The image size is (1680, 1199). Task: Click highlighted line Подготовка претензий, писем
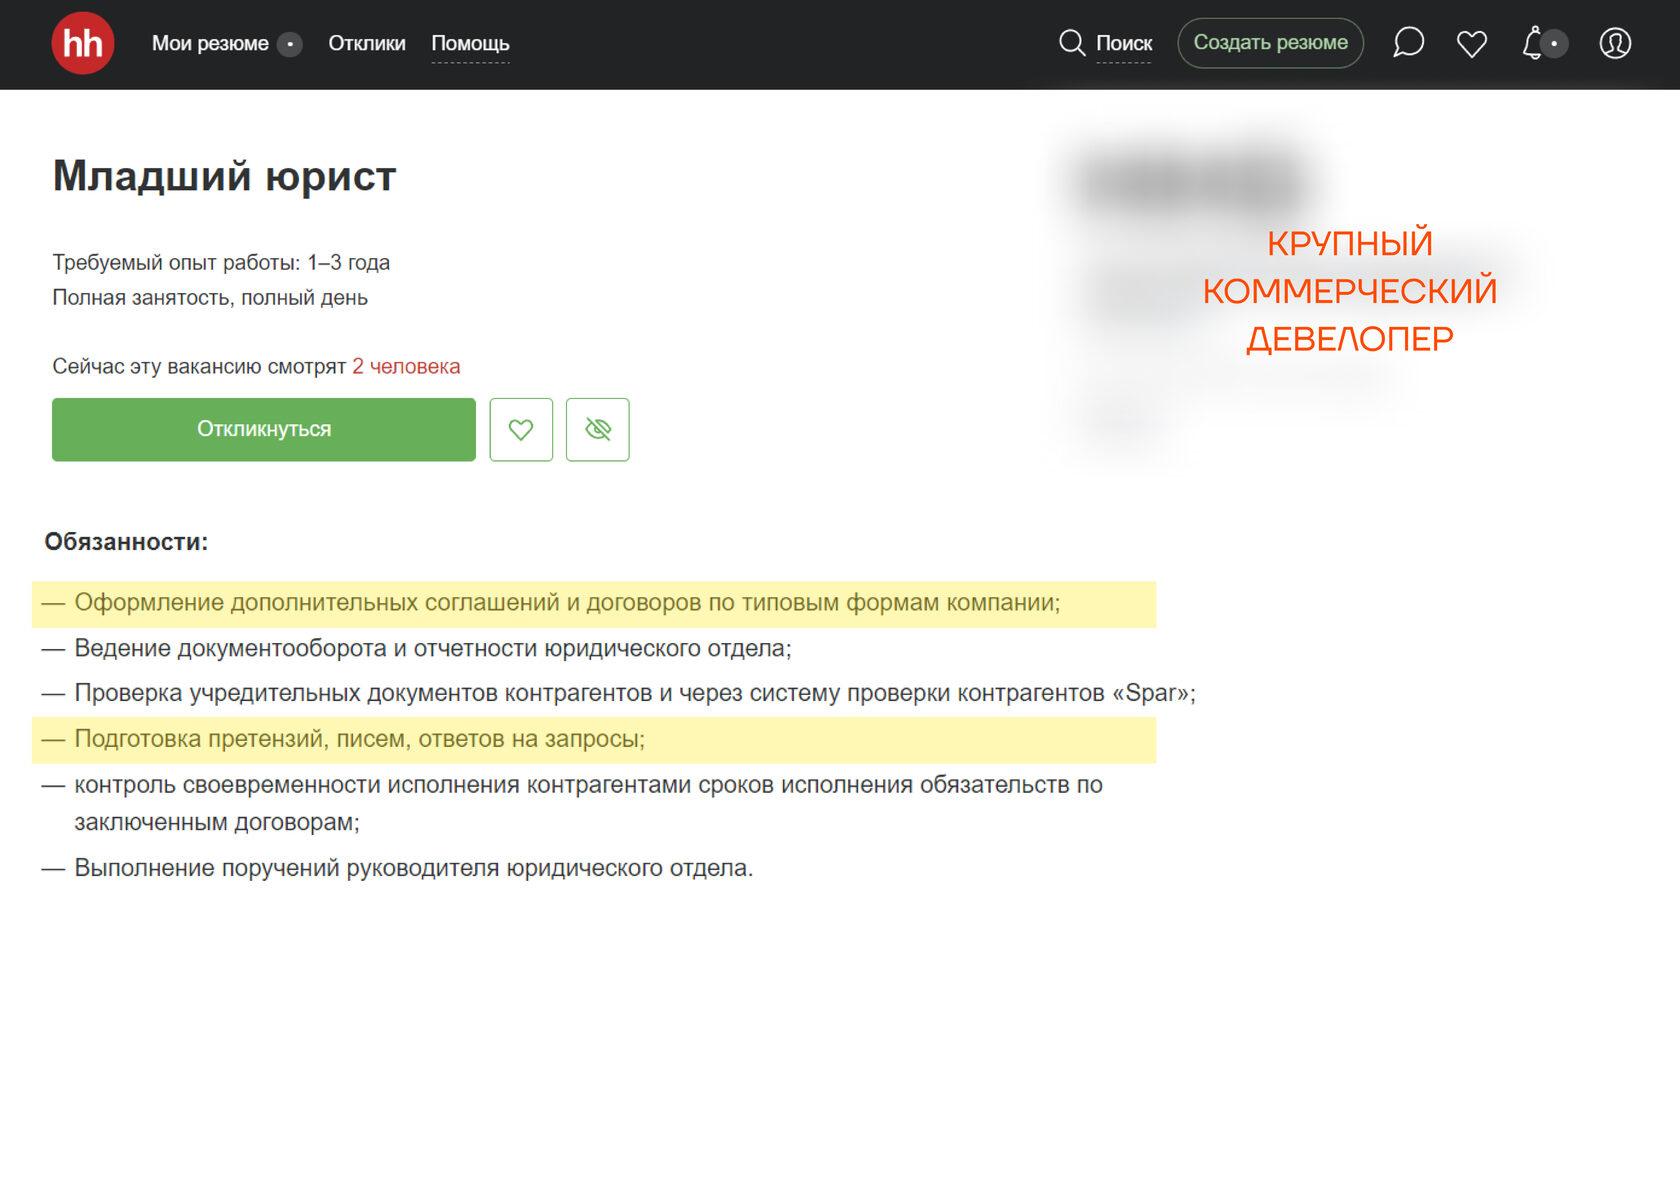(x=594, y=740)
